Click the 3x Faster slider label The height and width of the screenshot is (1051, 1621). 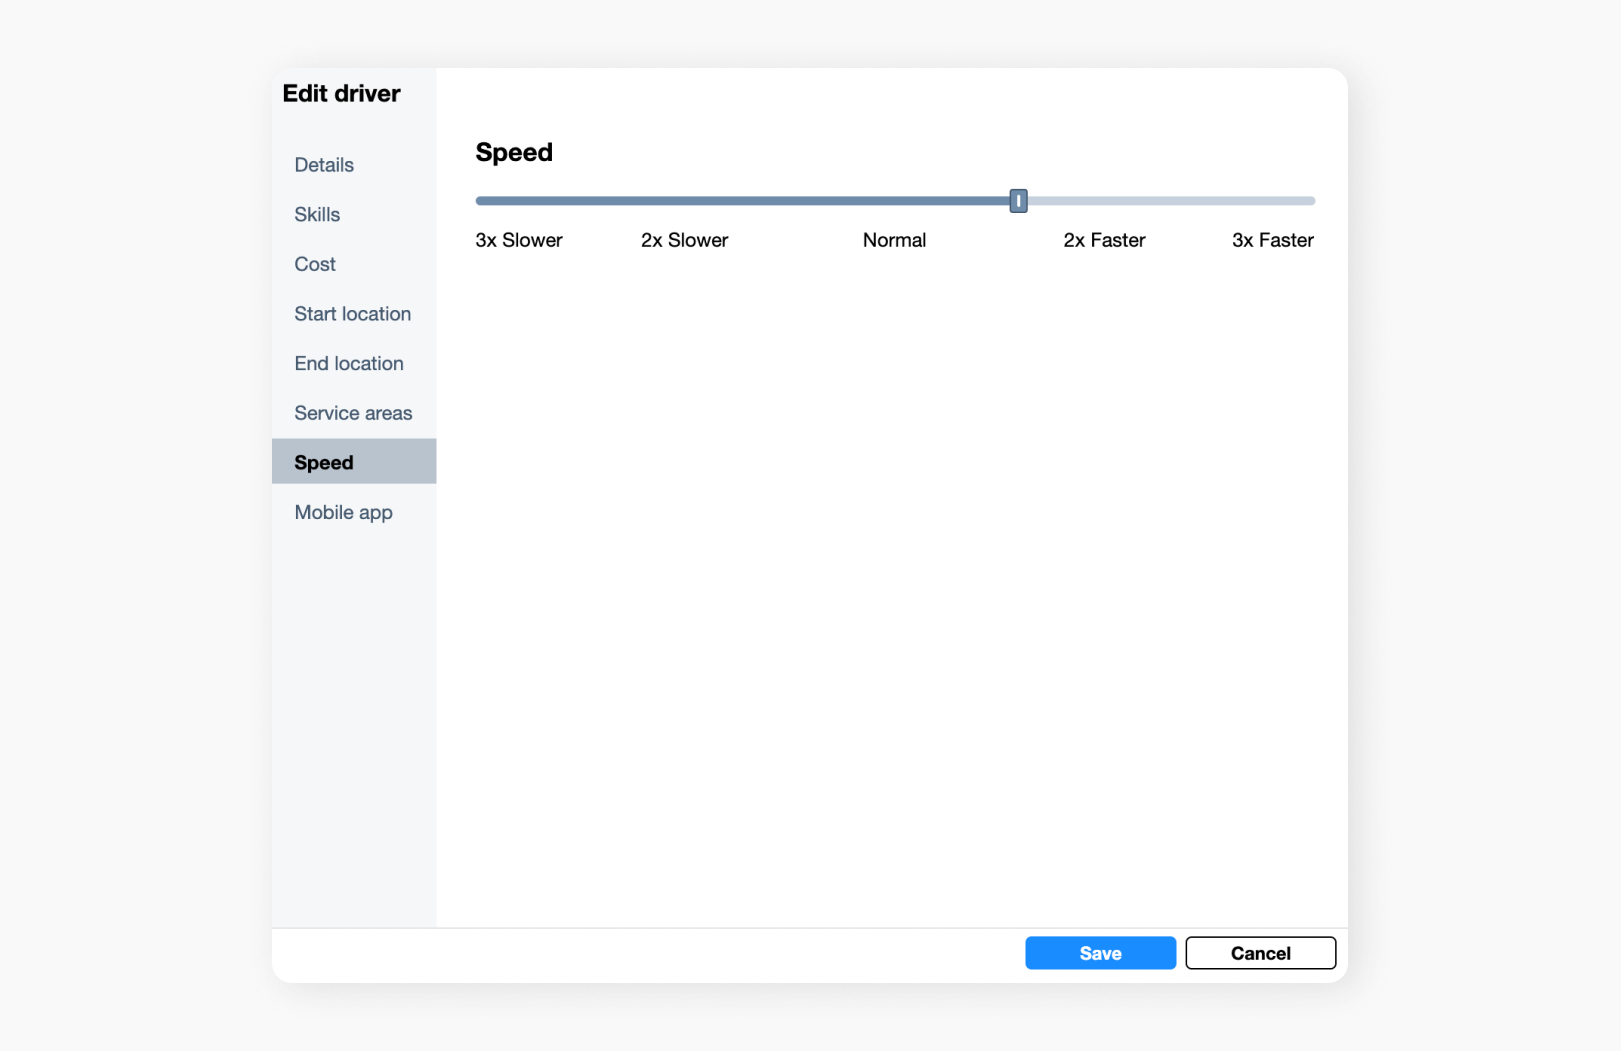point(1272,240)
